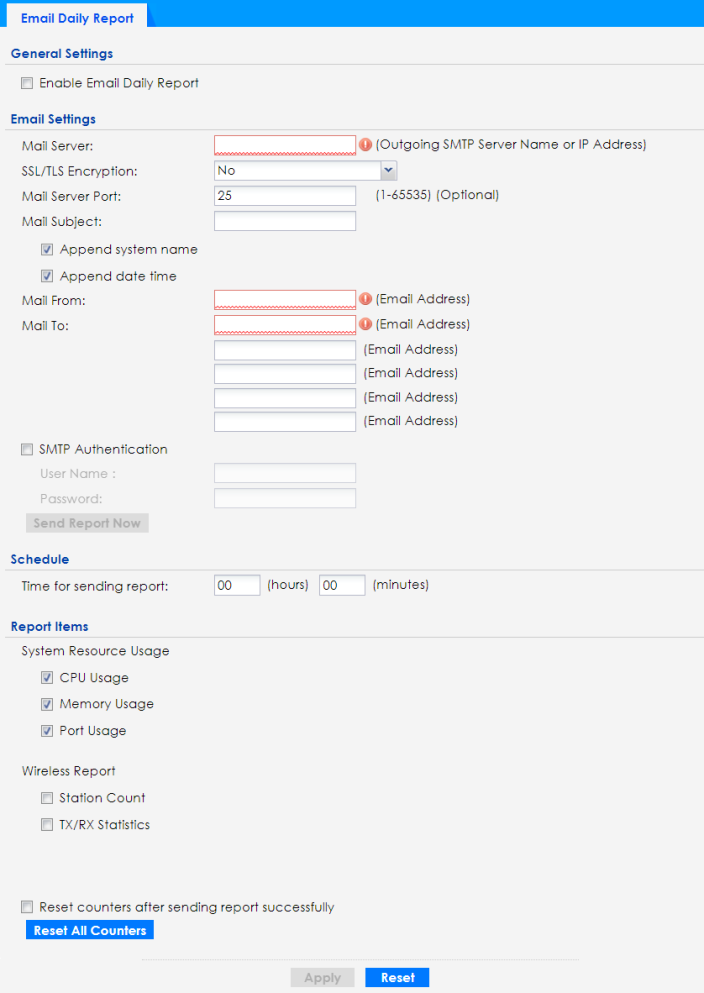The width and height of the screenshot is (704, 993).
Task: Click the Mail Server Port field
Action: (x=285, y=196)
